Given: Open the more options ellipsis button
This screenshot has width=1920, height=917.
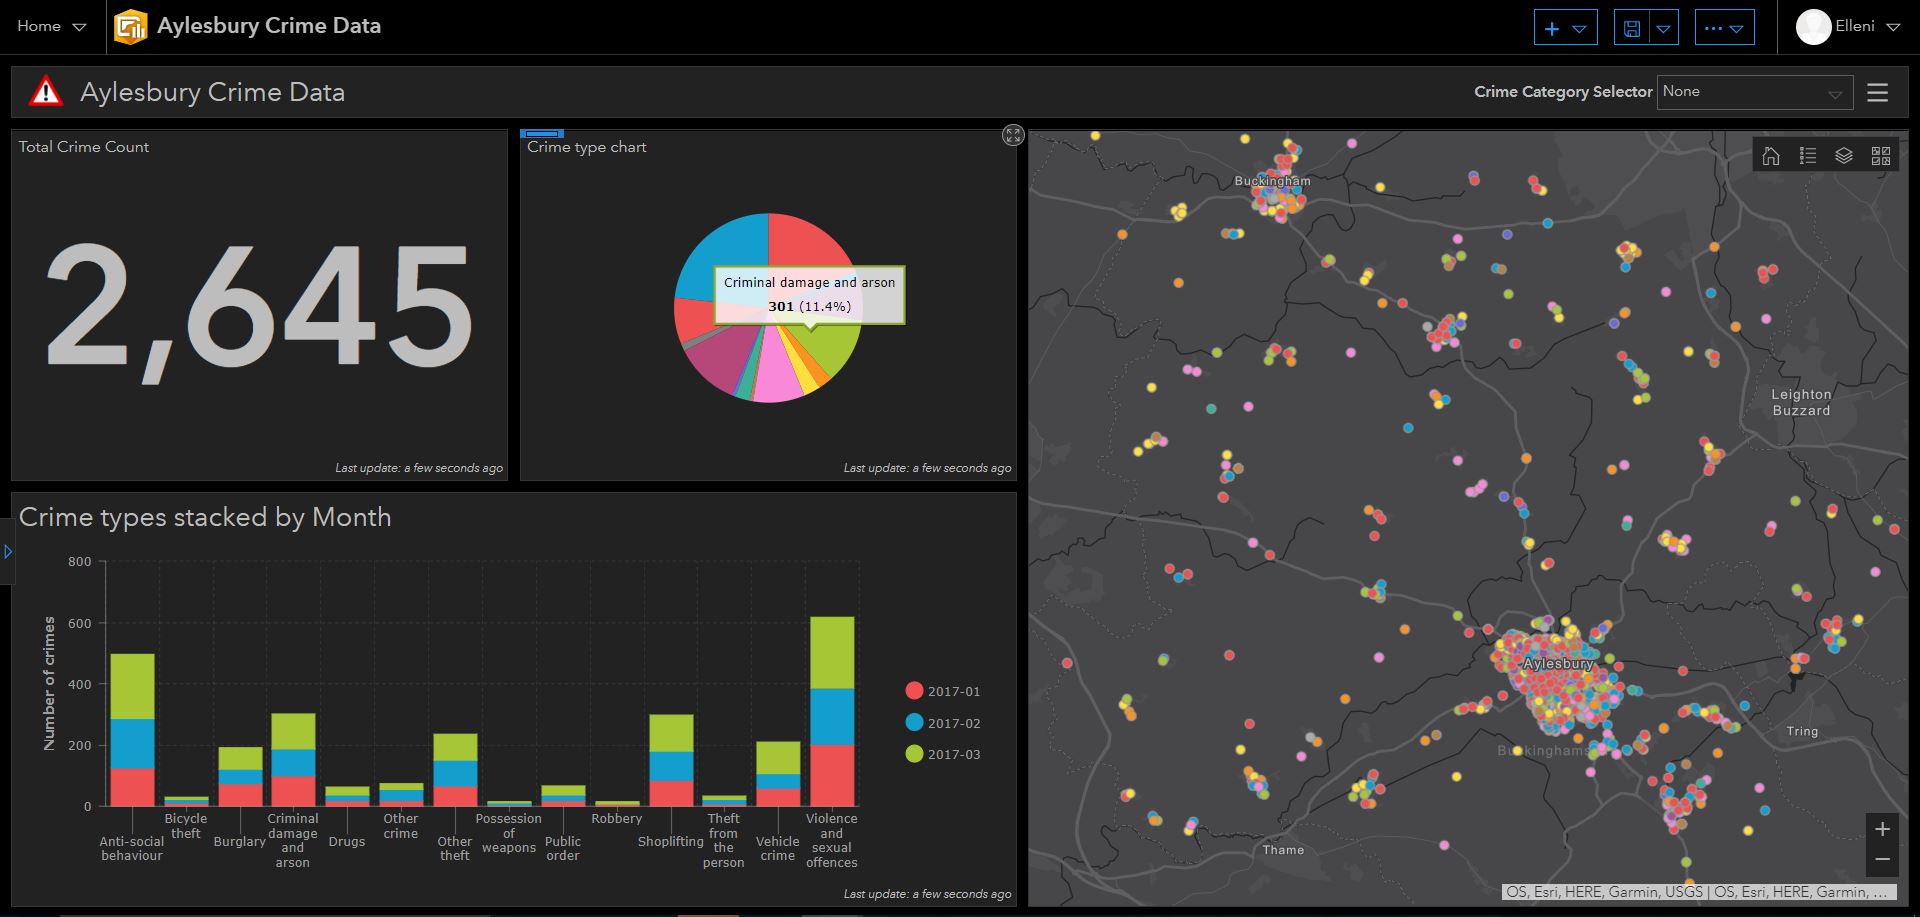Looking at the screenshot, I should (1724, 28).
